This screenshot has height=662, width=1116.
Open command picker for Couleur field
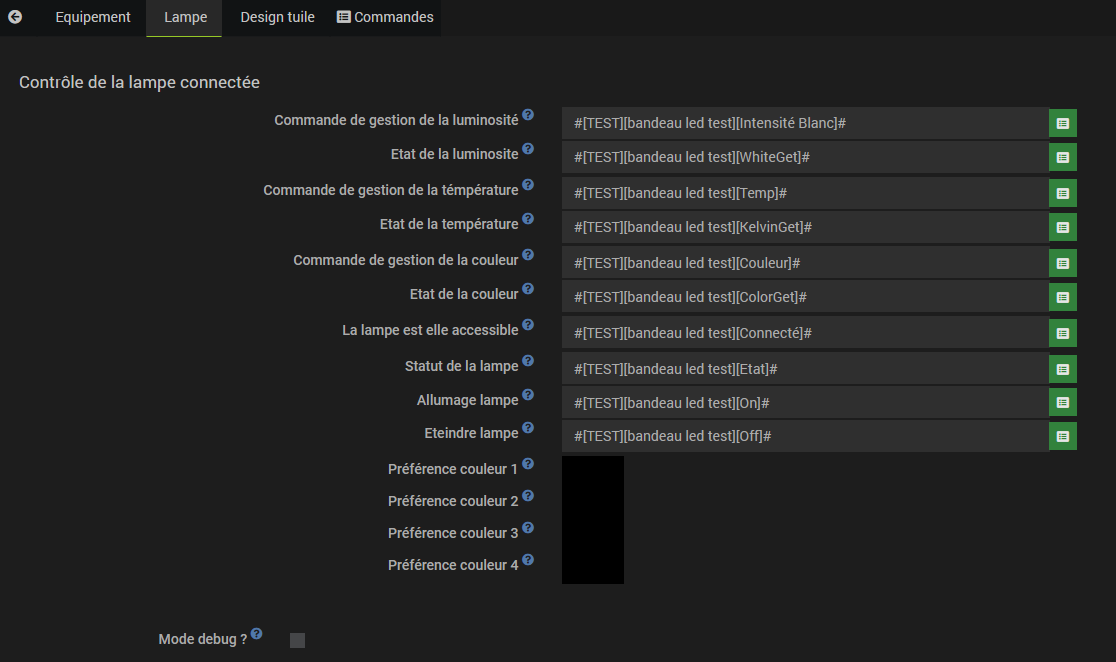[x=1063, y=263]
